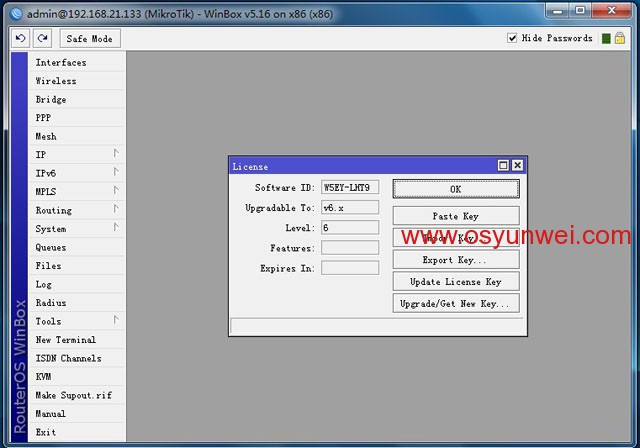Screen dimensions: 640x448
Task: Maximize the WinBox window
Action: pos(580,10)
